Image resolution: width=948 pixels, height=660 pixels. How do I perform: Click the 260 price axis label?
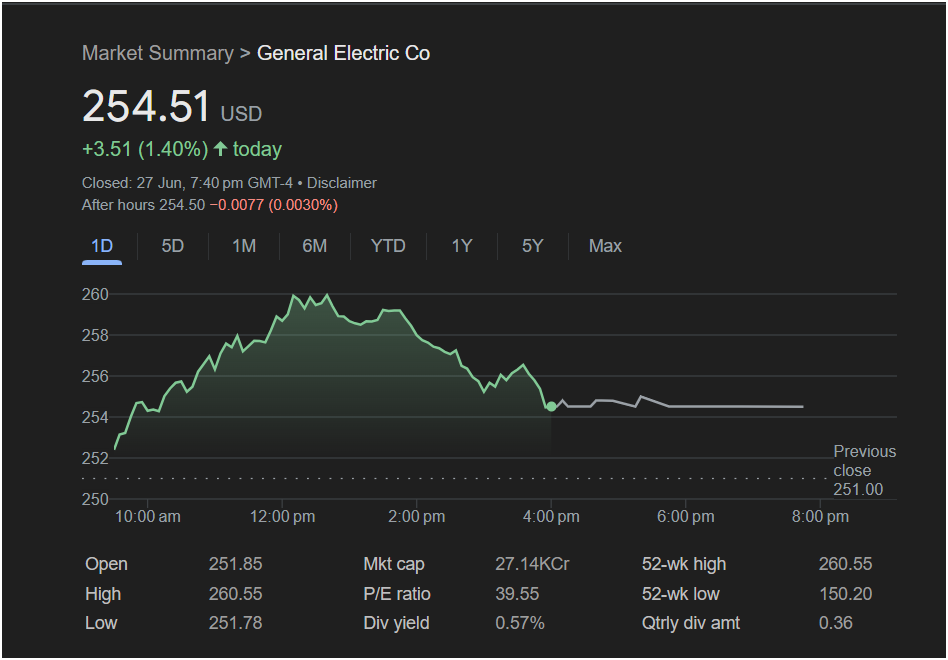tap(95, 294)
